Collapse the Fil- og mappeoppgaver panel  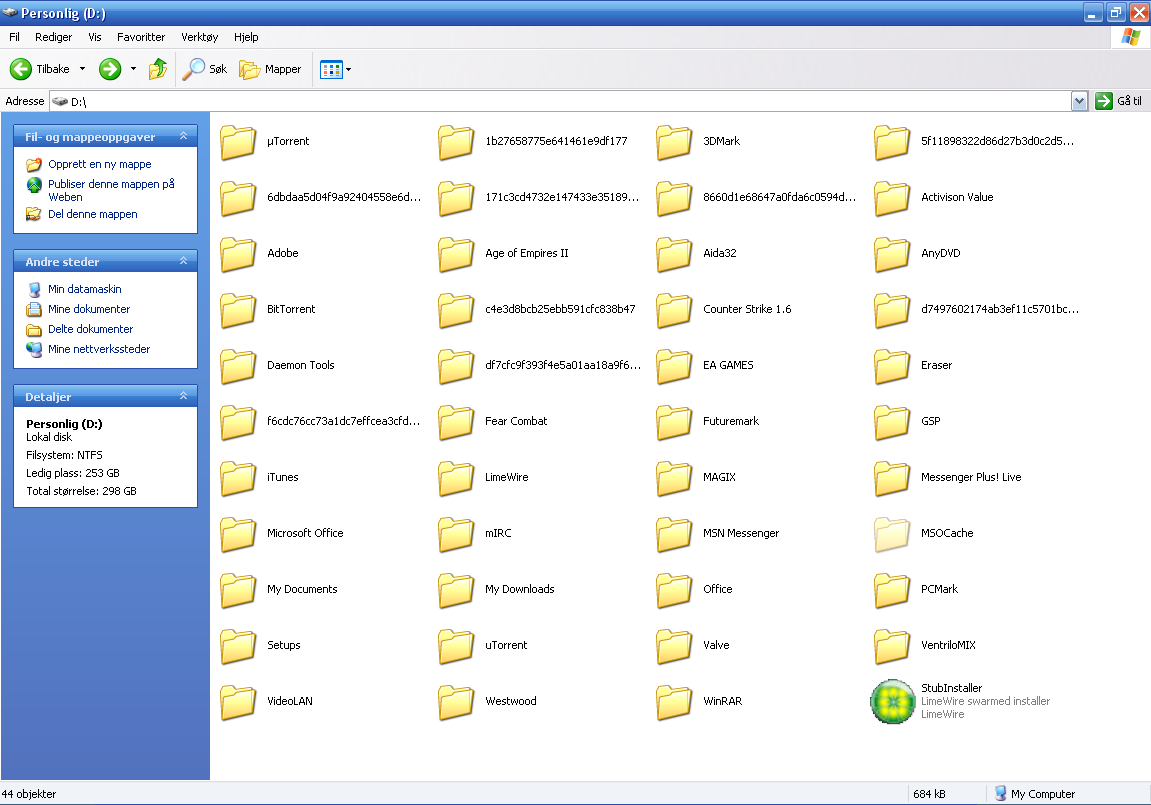183,137
